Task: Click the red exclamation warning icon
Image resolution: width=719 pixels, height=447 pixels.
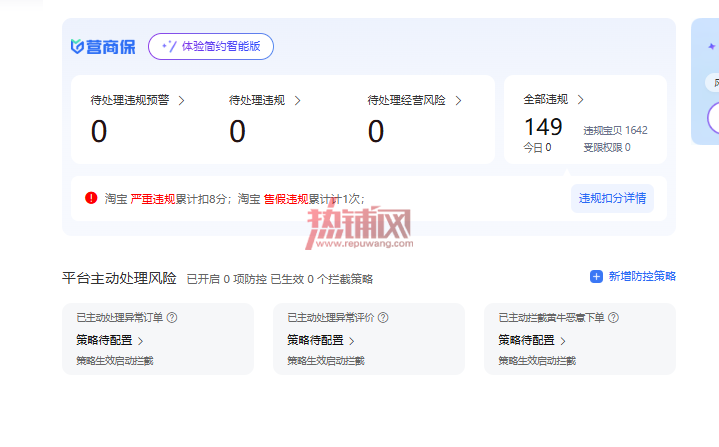Action: tap(91, 198)
